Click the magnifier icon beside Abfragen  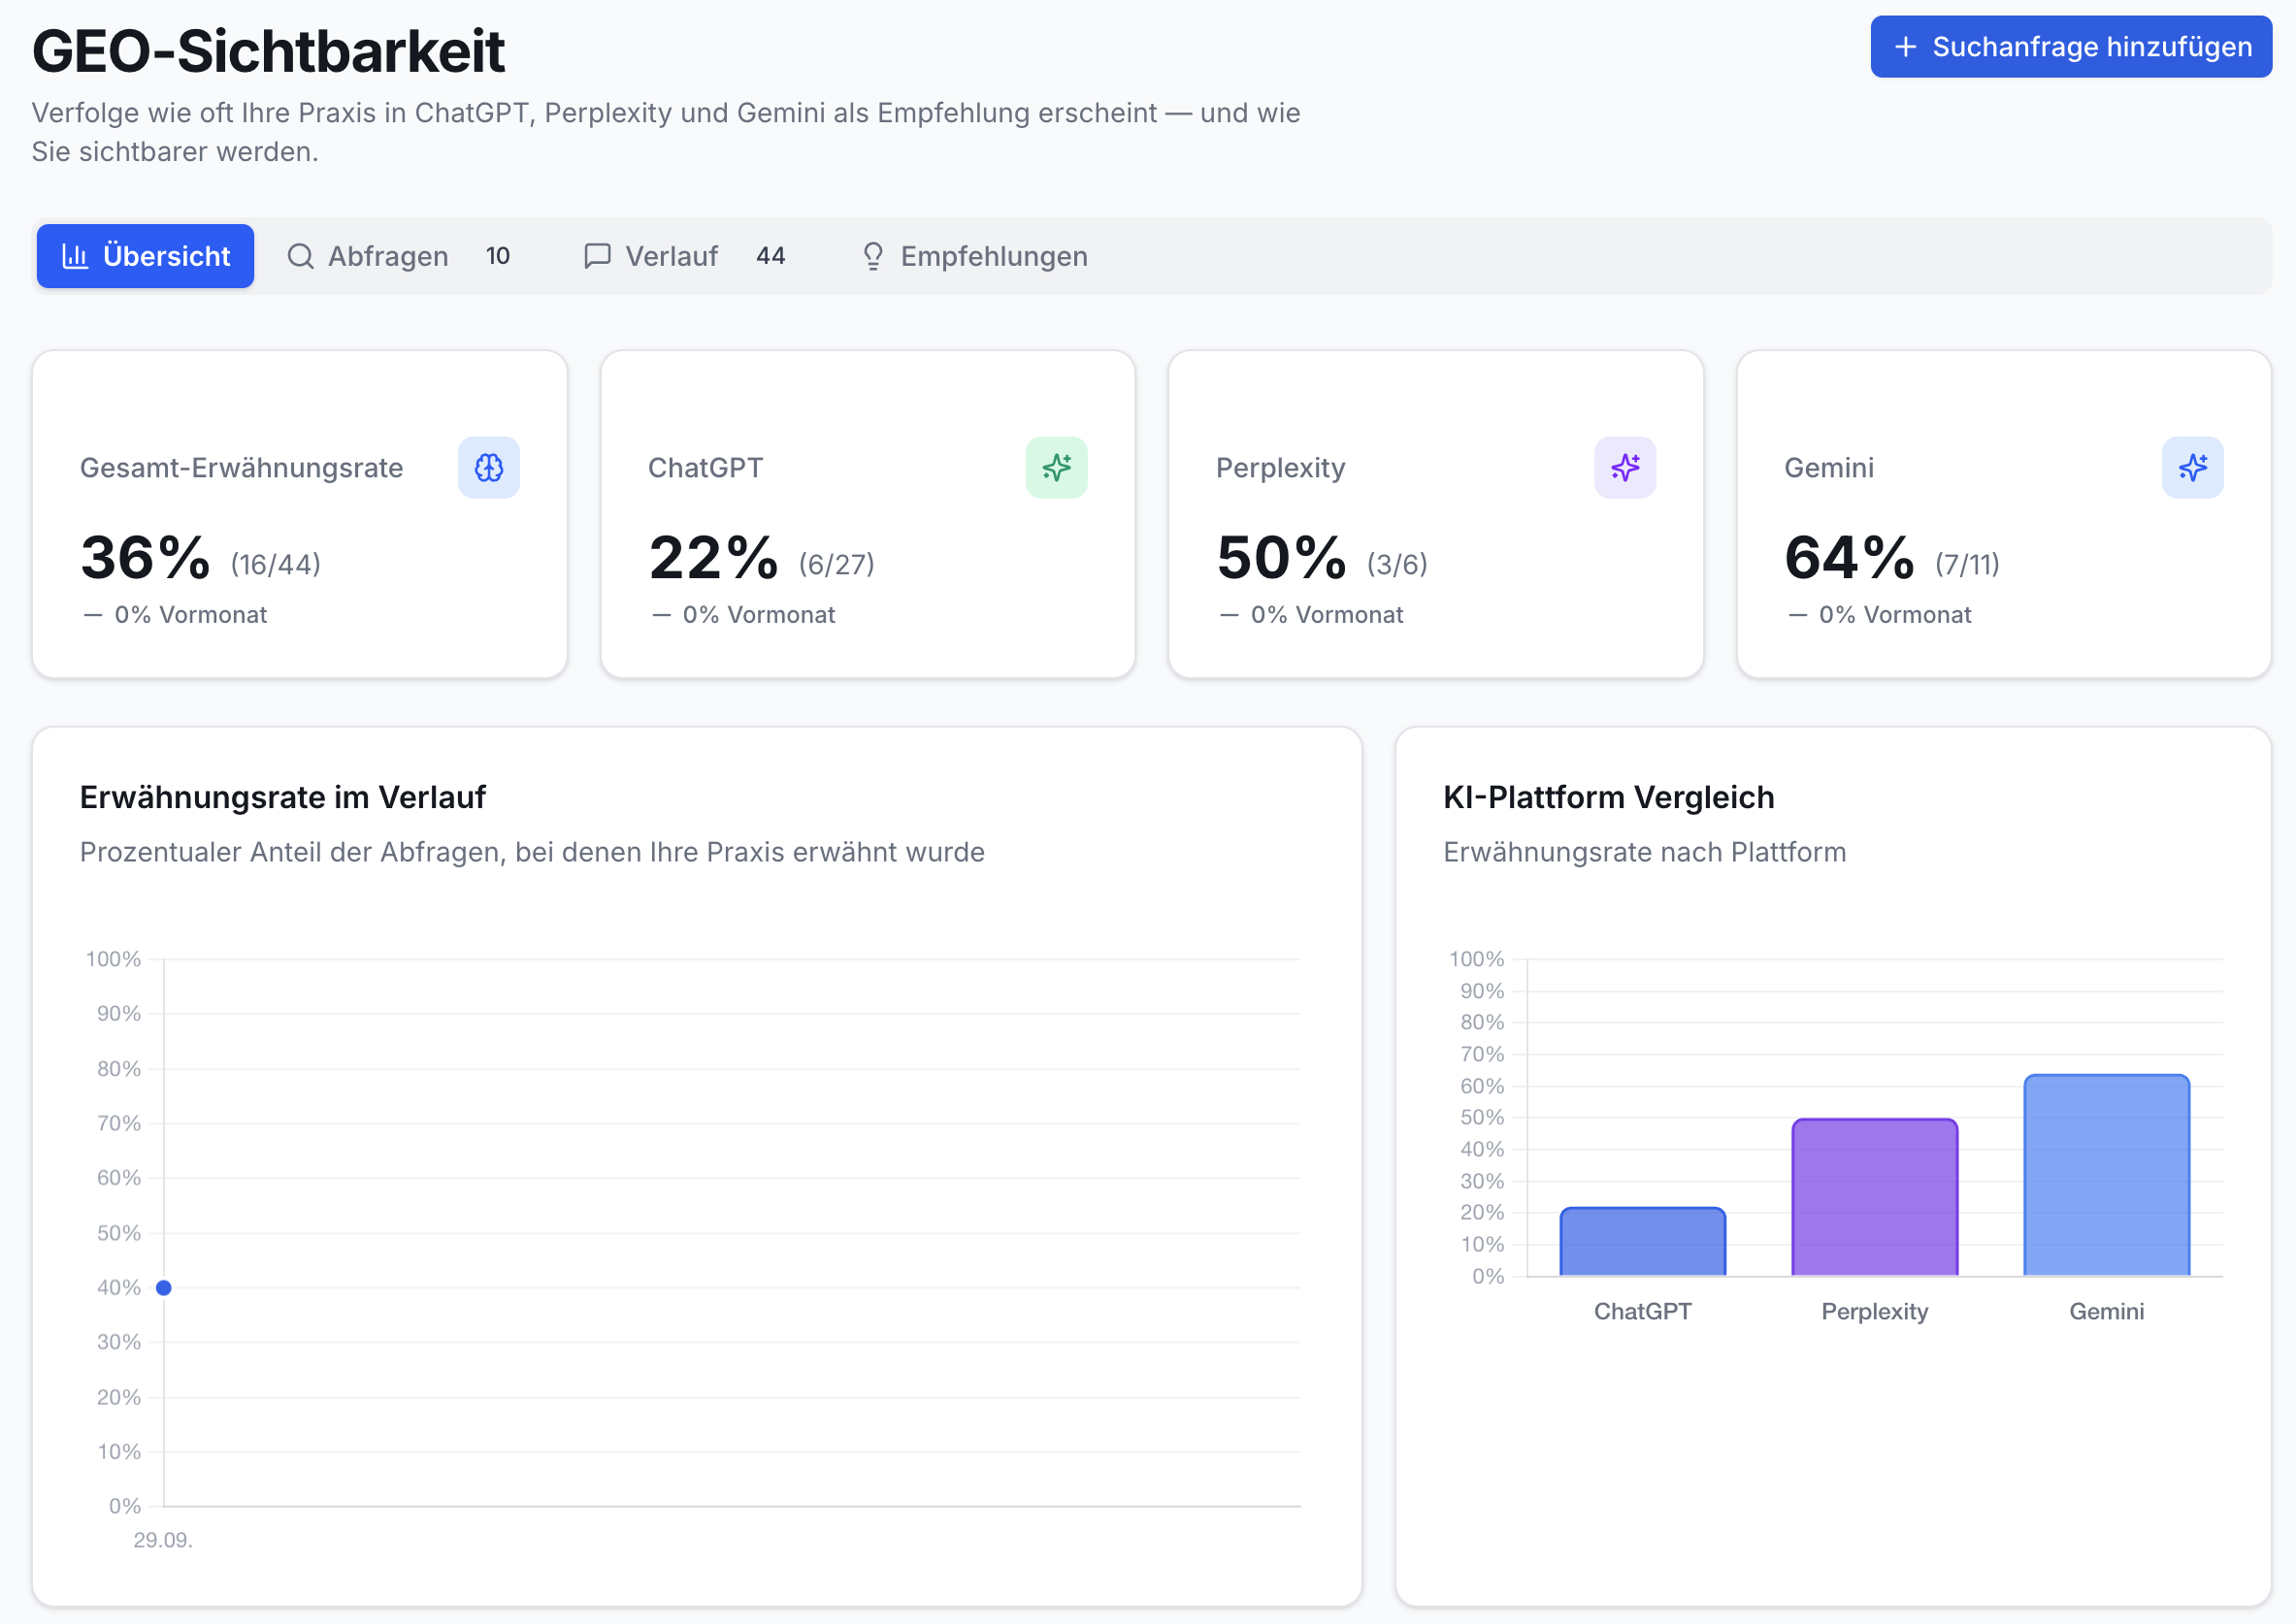(x=300, y=256)
